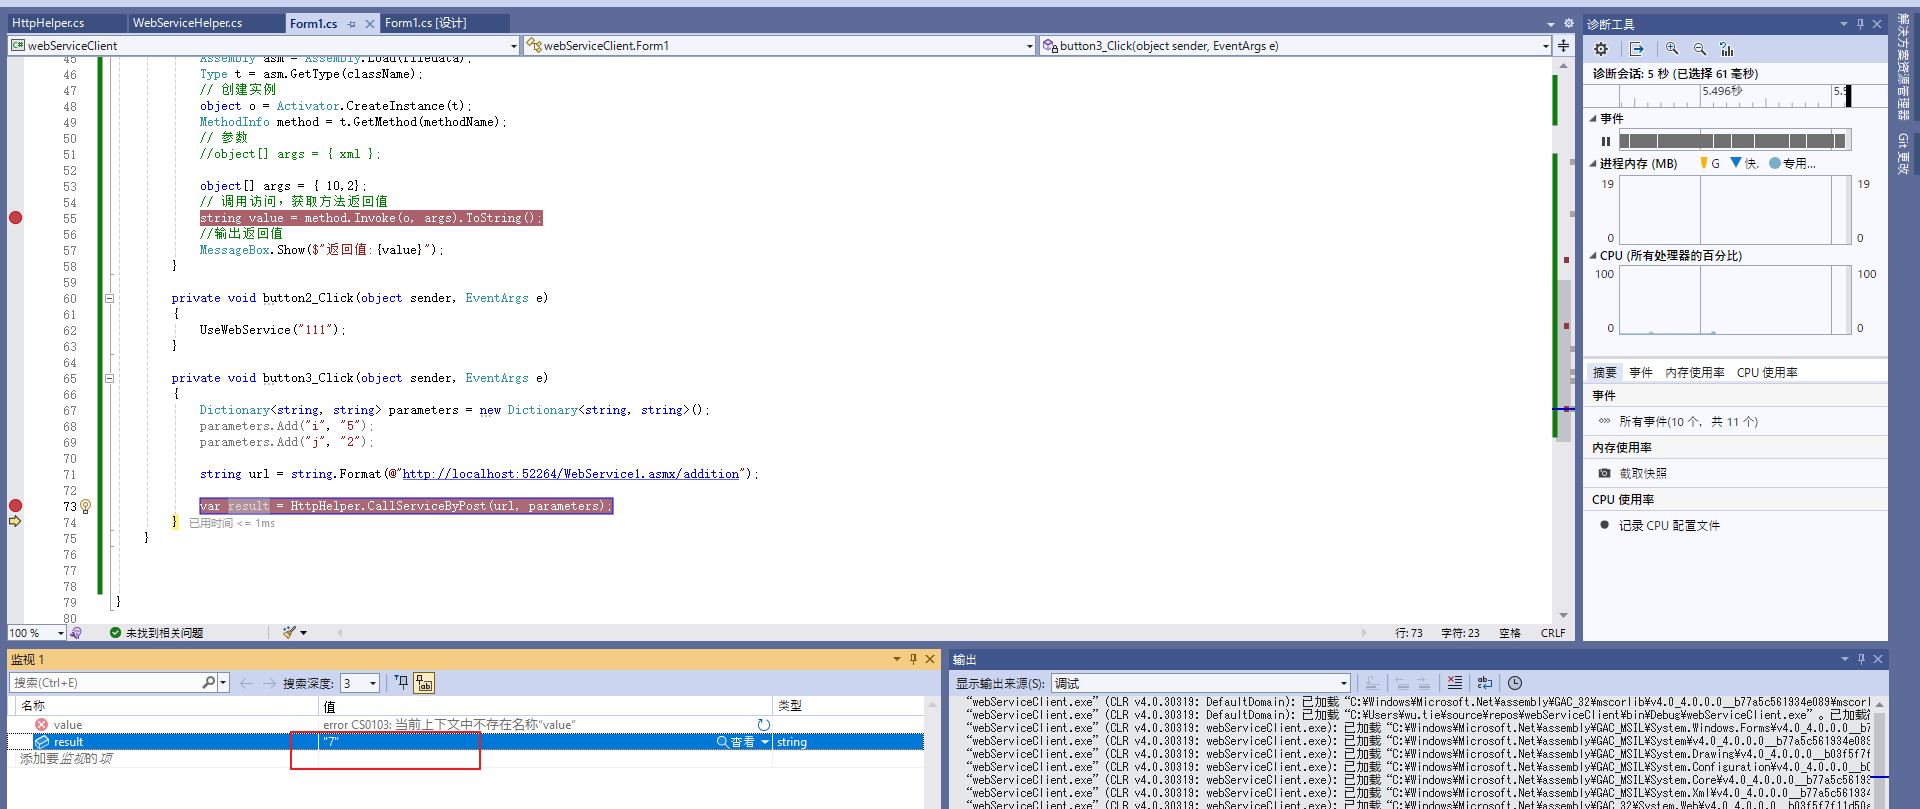Toggle the snapshot legend marker

click(1736, 163)
